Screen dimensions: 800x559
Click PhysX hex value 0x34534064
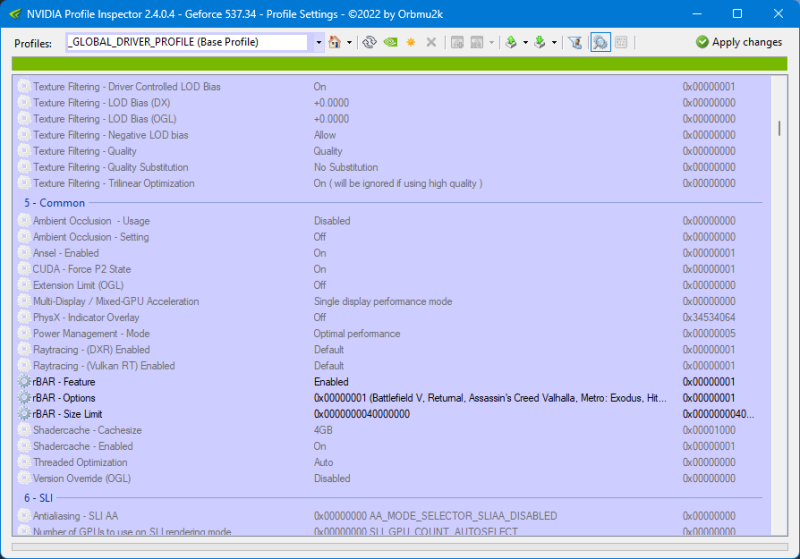tap(709, 317)
